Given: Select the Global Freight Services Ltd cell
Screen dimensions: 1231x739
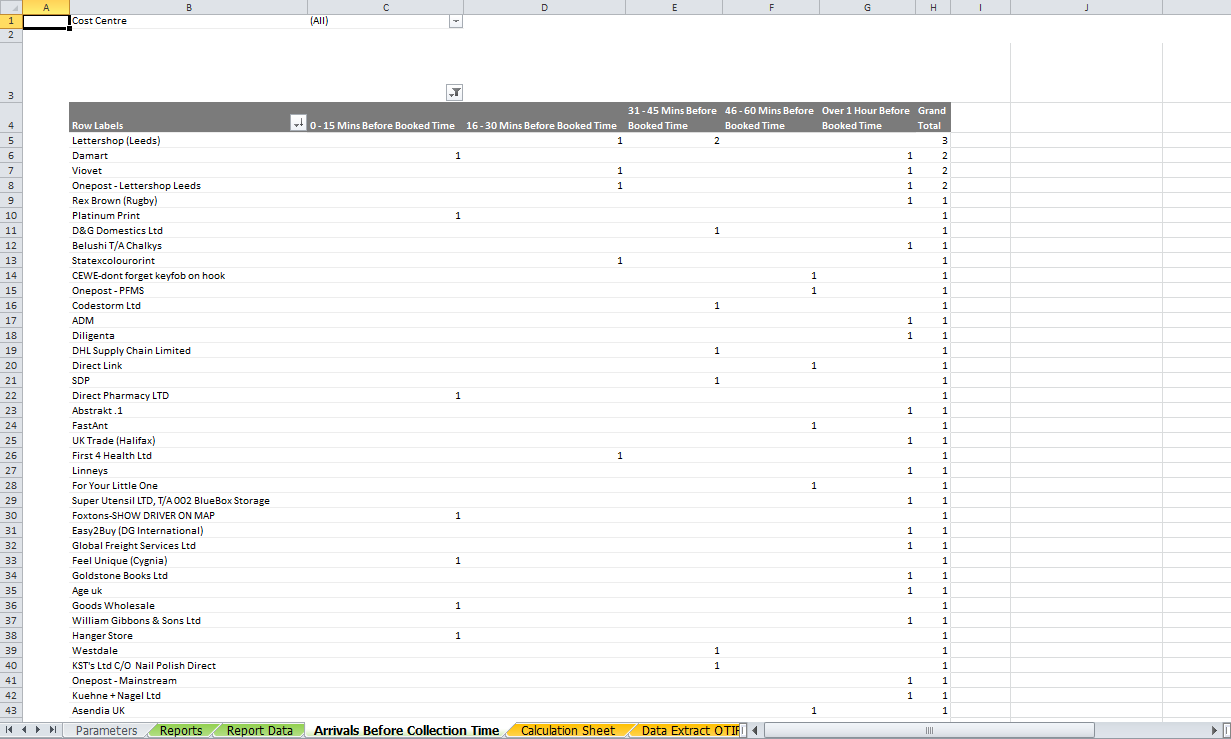Looking at the screenshot, I should [188, 546].
